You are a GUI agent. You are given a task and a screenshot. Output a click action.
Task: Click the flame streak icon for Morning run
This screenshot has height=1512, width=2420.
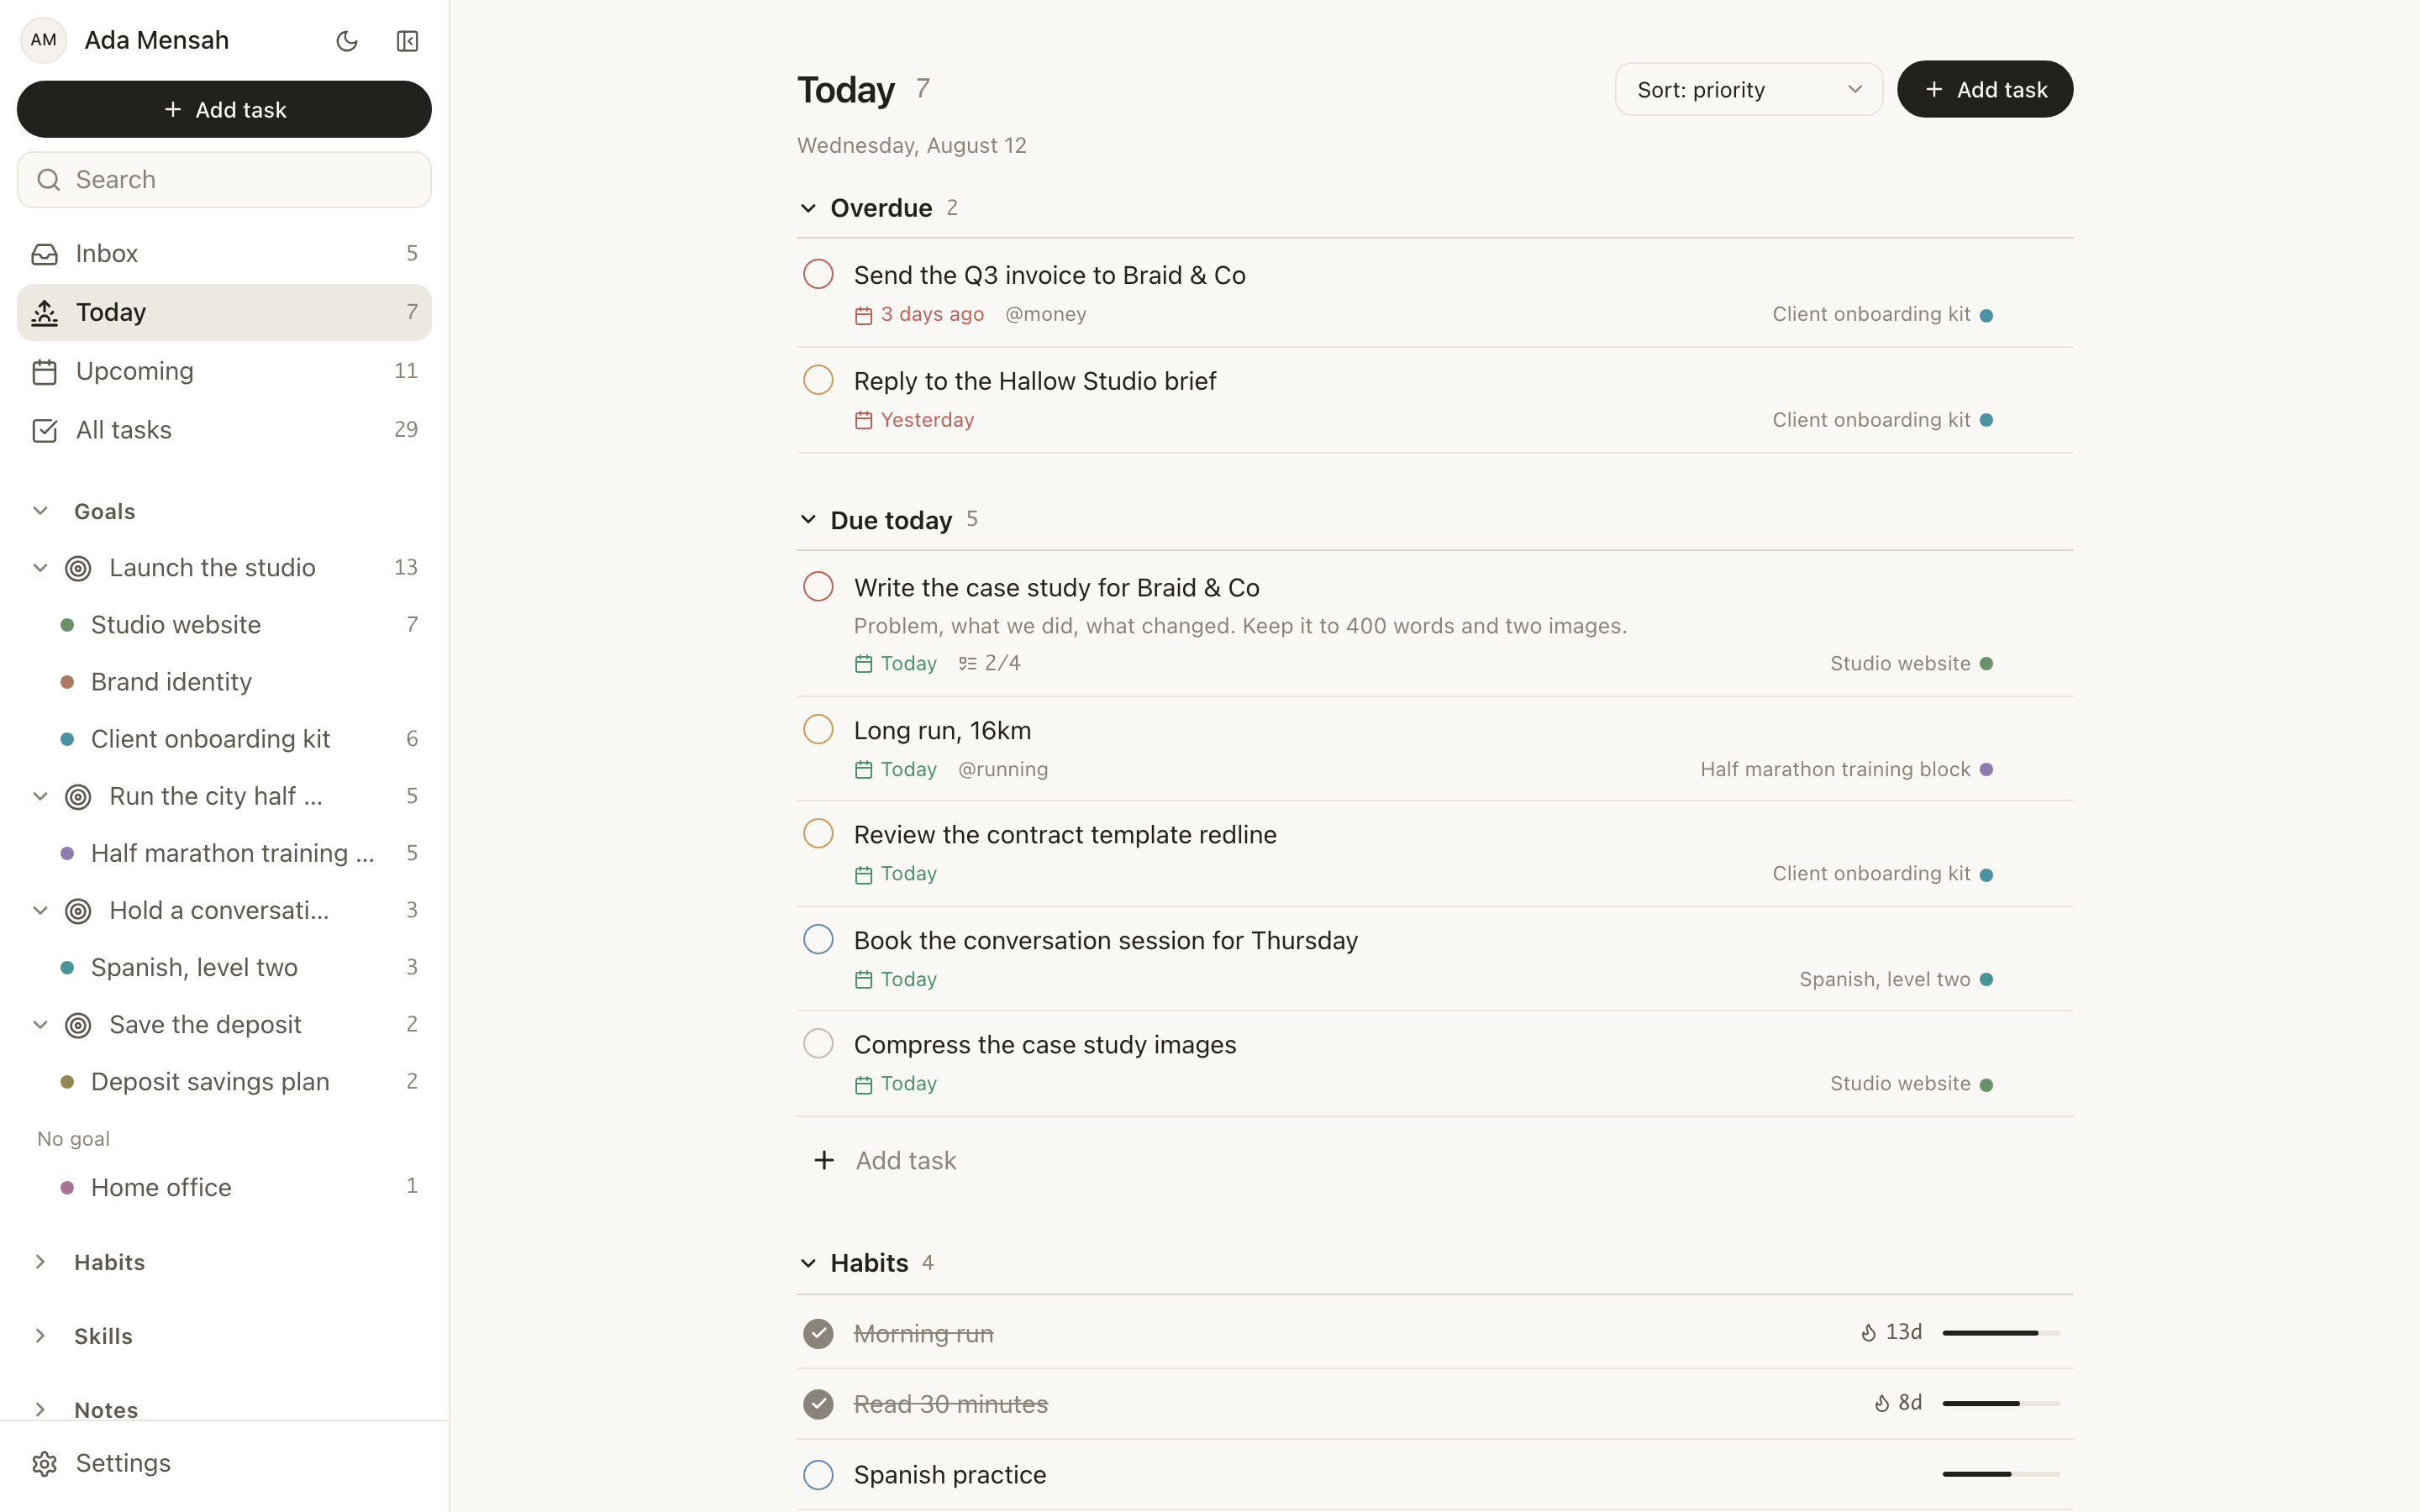pyautogui.click(x=1868, y=1333)
